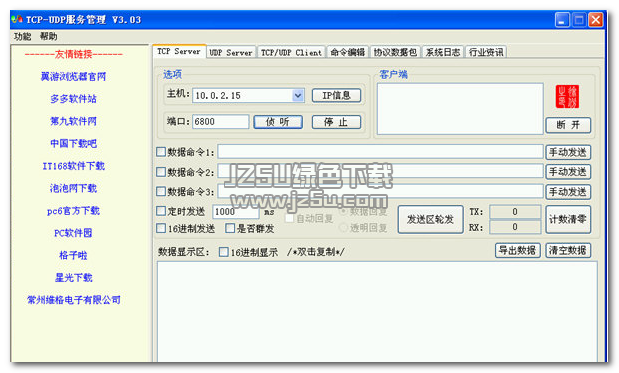Click the 计数清零 button
This screenshot has width=619, height=373.
click(x=568, y=219)
